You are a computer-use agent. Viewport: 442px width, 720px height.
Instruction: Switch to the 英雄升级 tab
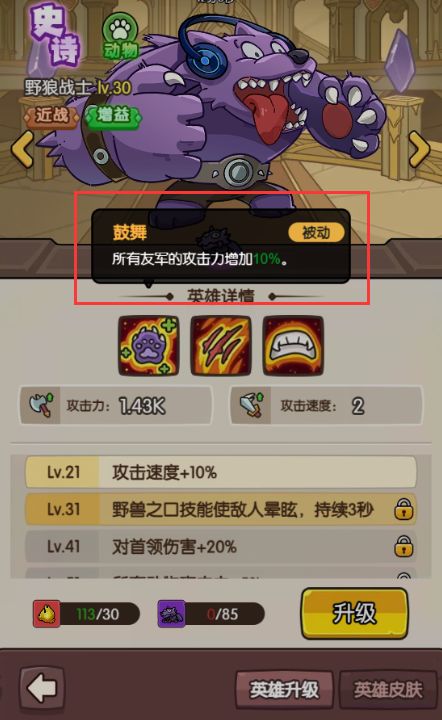(284, 690)
